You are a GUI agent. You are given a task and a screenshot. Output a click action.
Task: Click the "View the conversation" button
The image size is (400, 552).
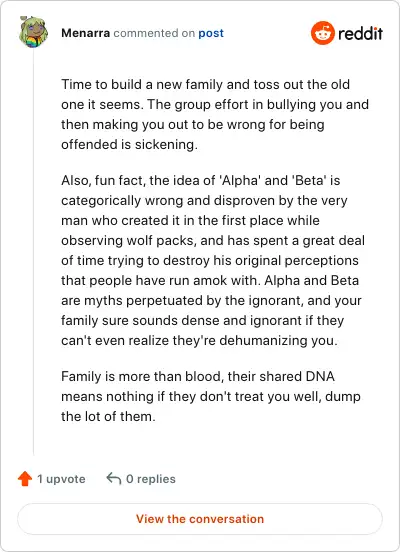(200, 519)
